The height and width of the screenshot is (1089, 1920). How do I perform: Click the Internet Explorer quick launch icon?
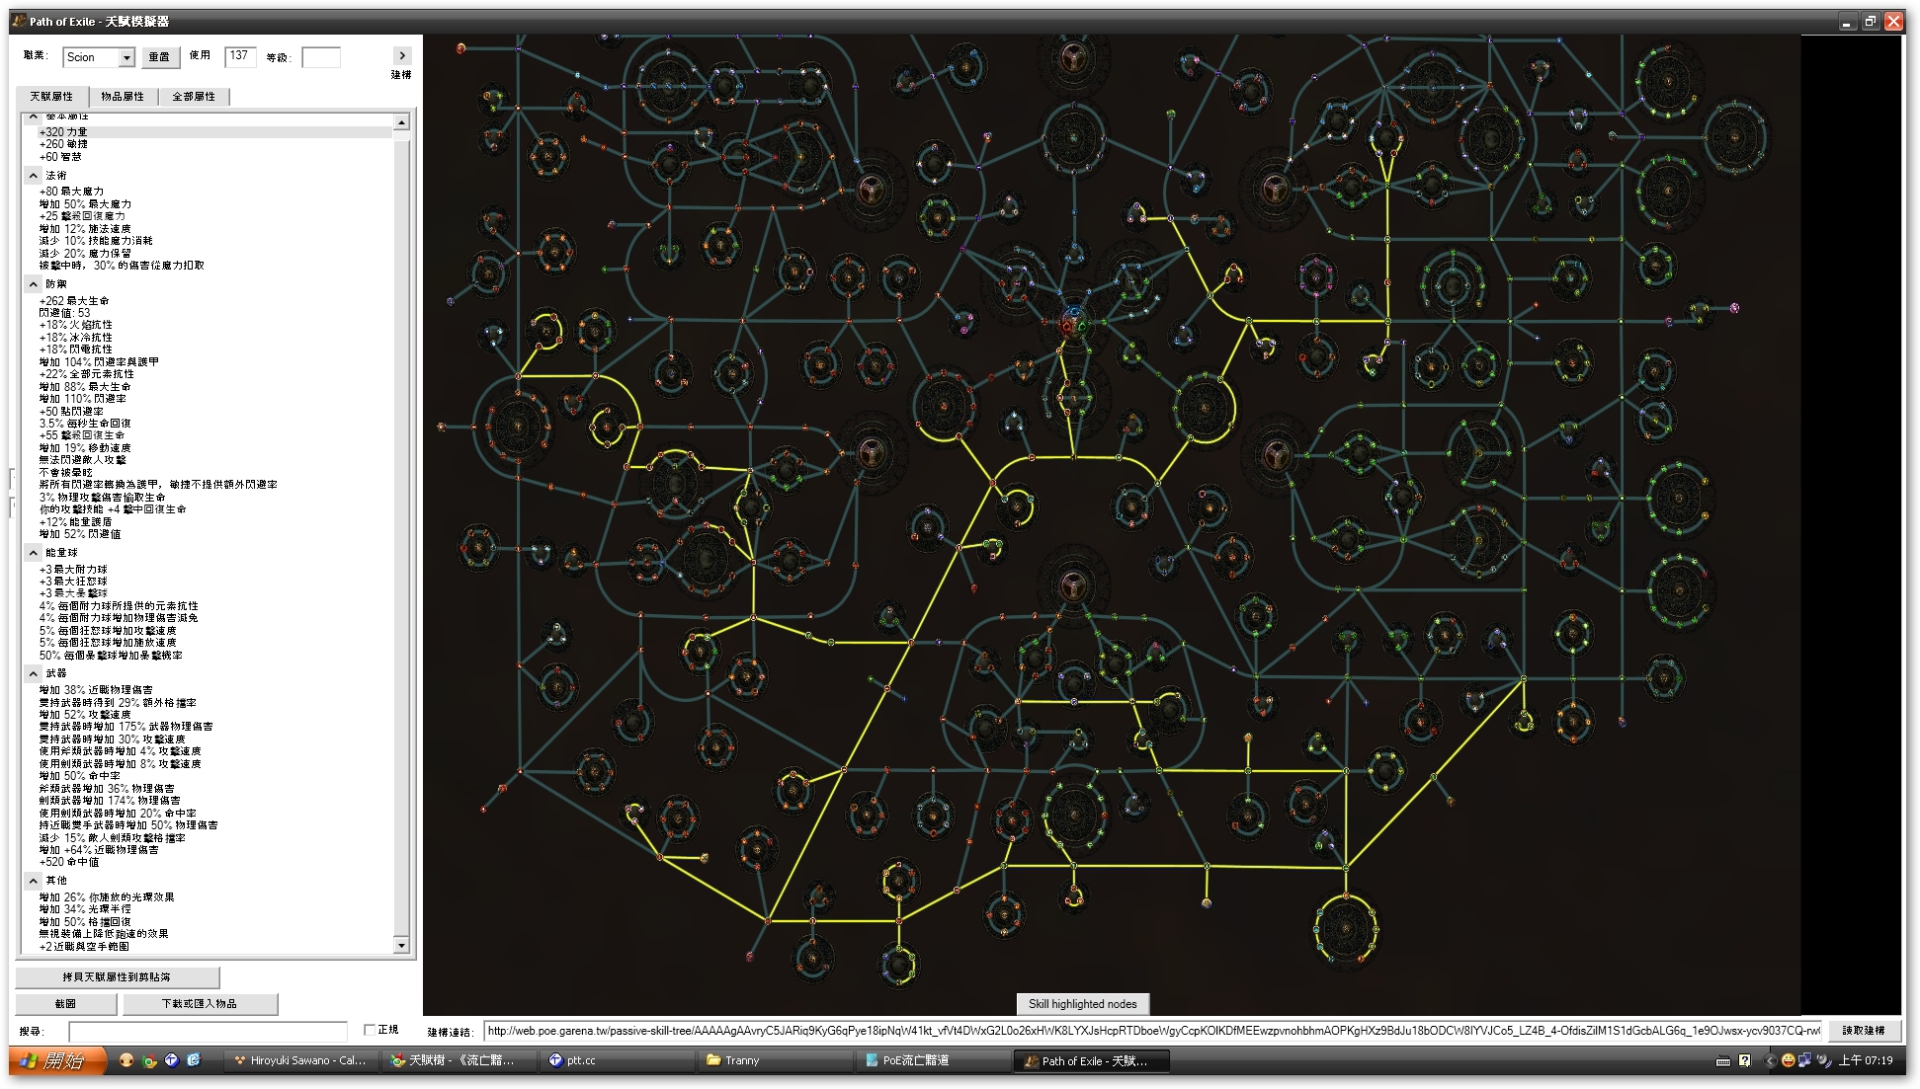pos(193,1060)
